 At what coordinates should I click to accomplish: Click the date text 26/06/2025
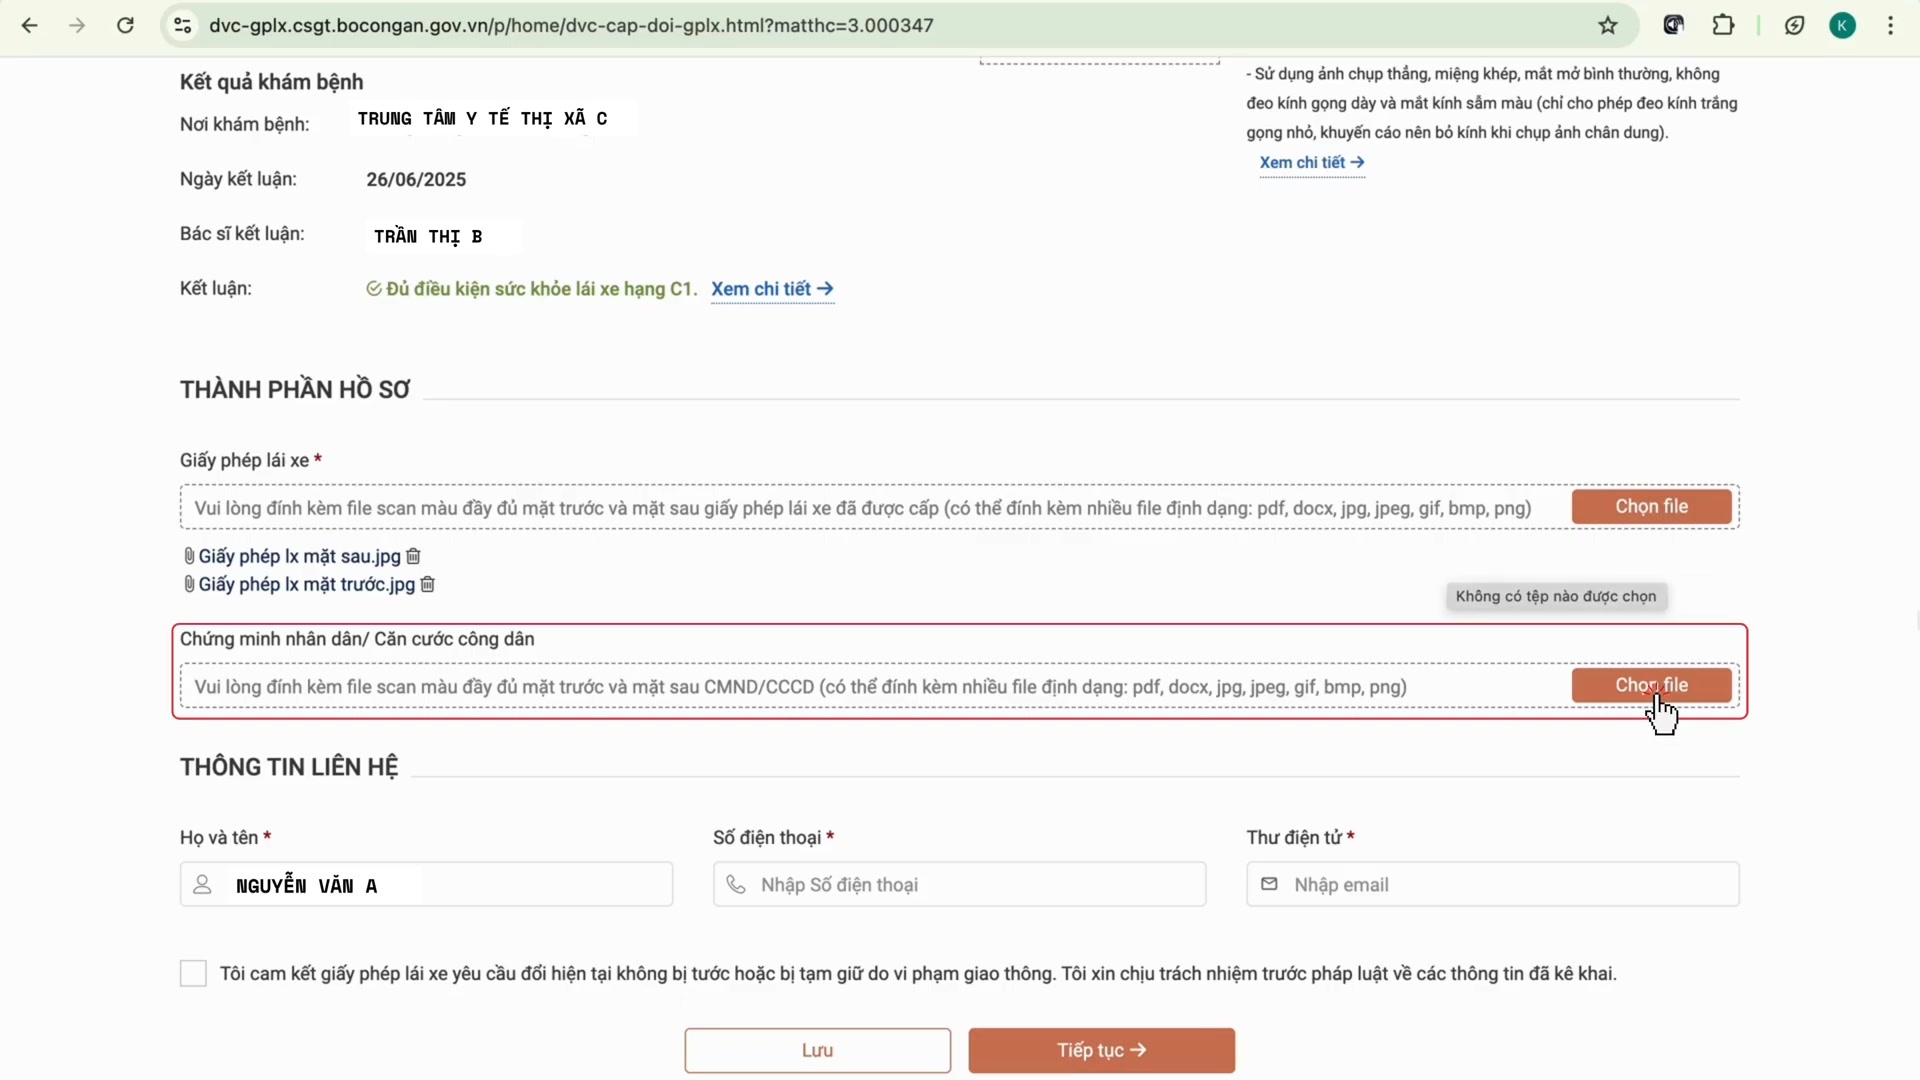(416, 180)
